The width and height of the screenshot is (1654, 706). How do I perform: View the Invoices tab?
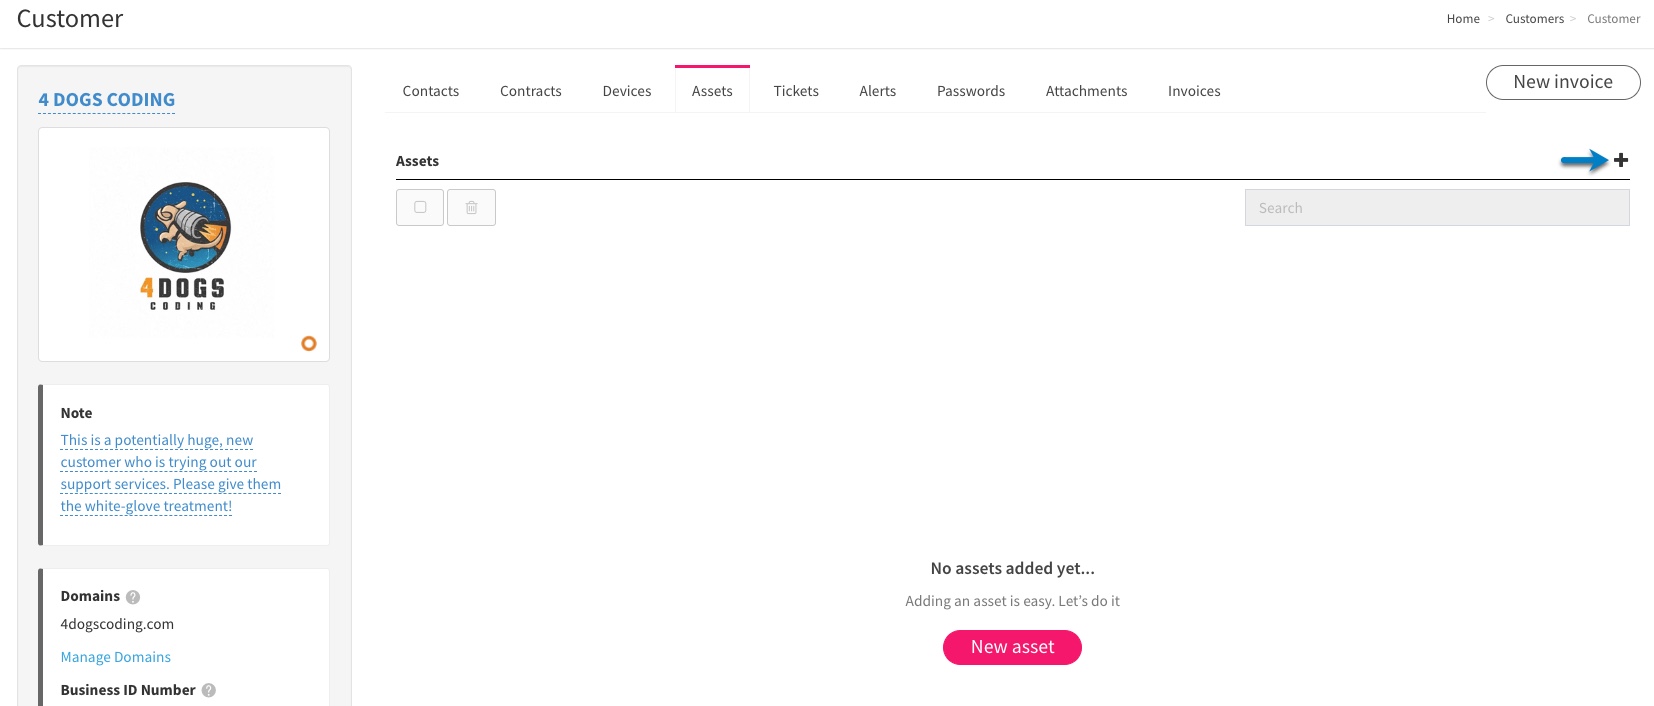coord(1194,91)
